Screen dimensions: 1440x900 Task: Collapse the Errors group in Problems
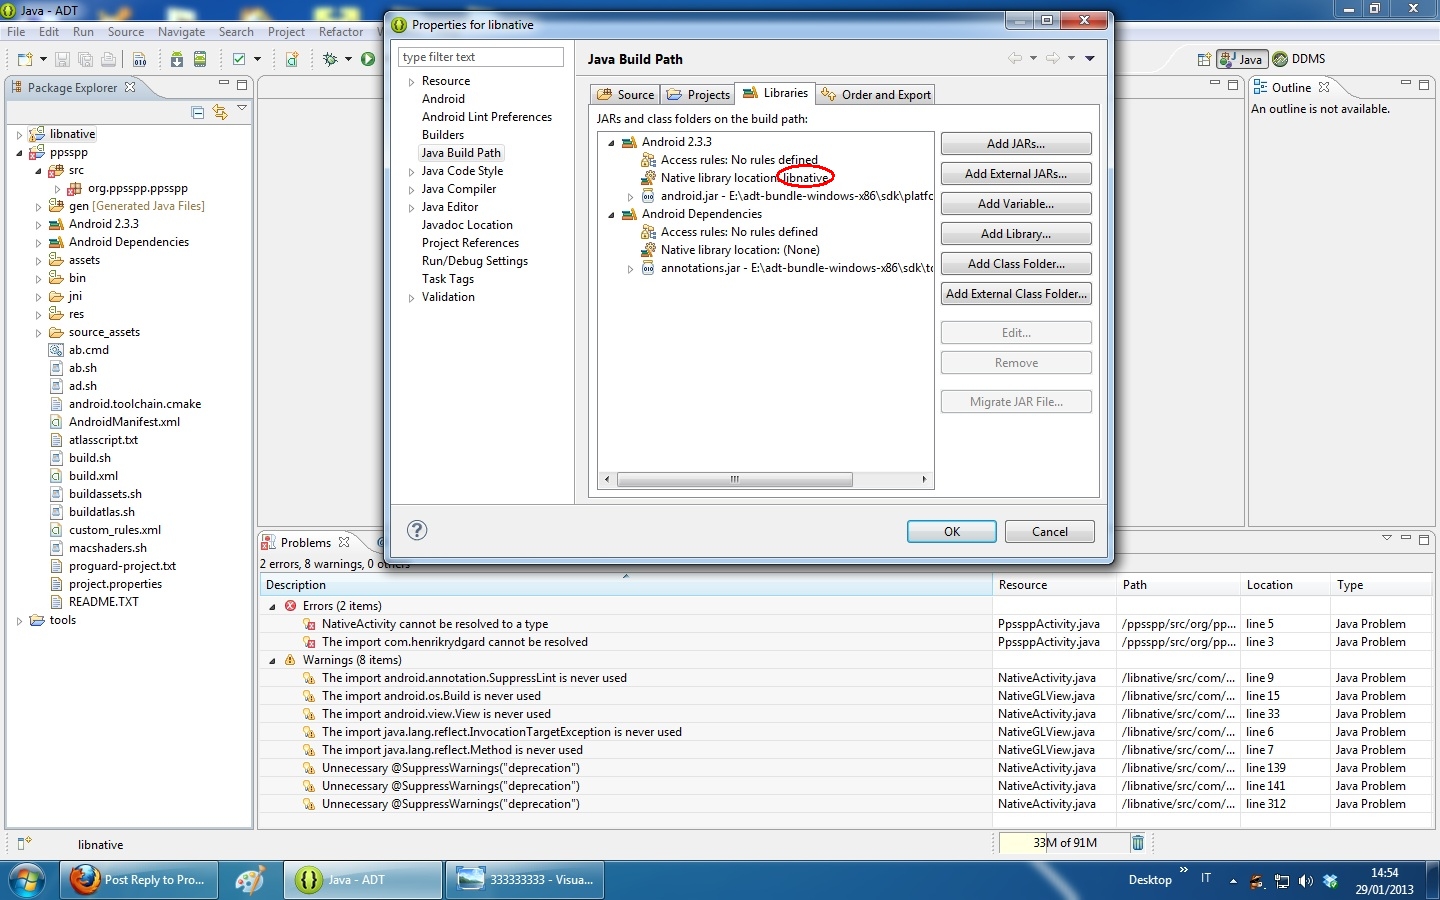pyautogui.click(x=272, y=606)
